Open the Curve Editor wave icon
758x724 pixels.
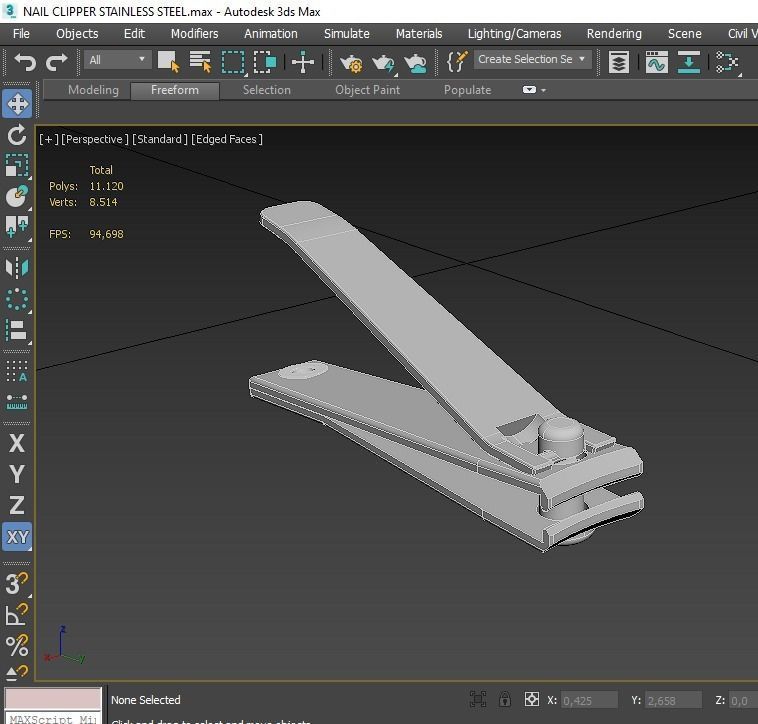tap(656, 62)
